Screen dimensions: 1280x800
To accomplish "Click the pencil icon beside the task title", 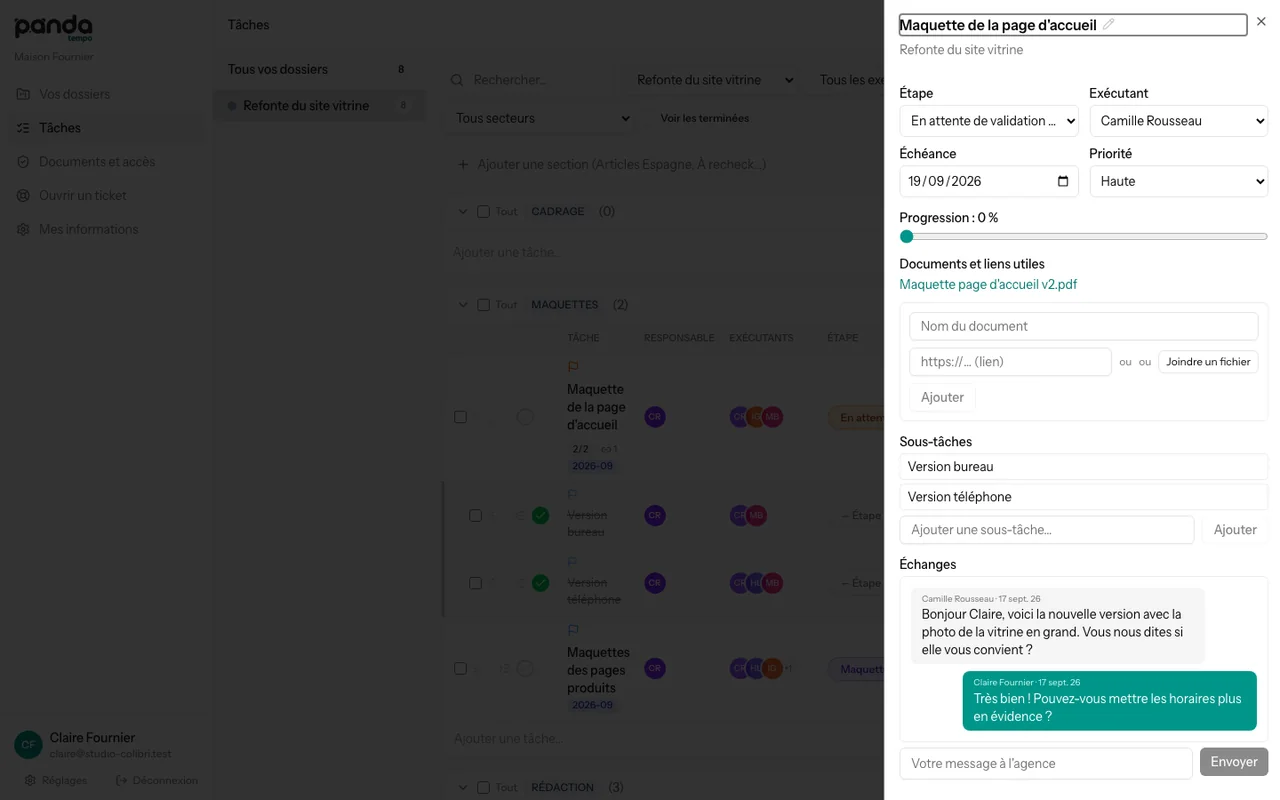I will click(x=1108, y=24).
